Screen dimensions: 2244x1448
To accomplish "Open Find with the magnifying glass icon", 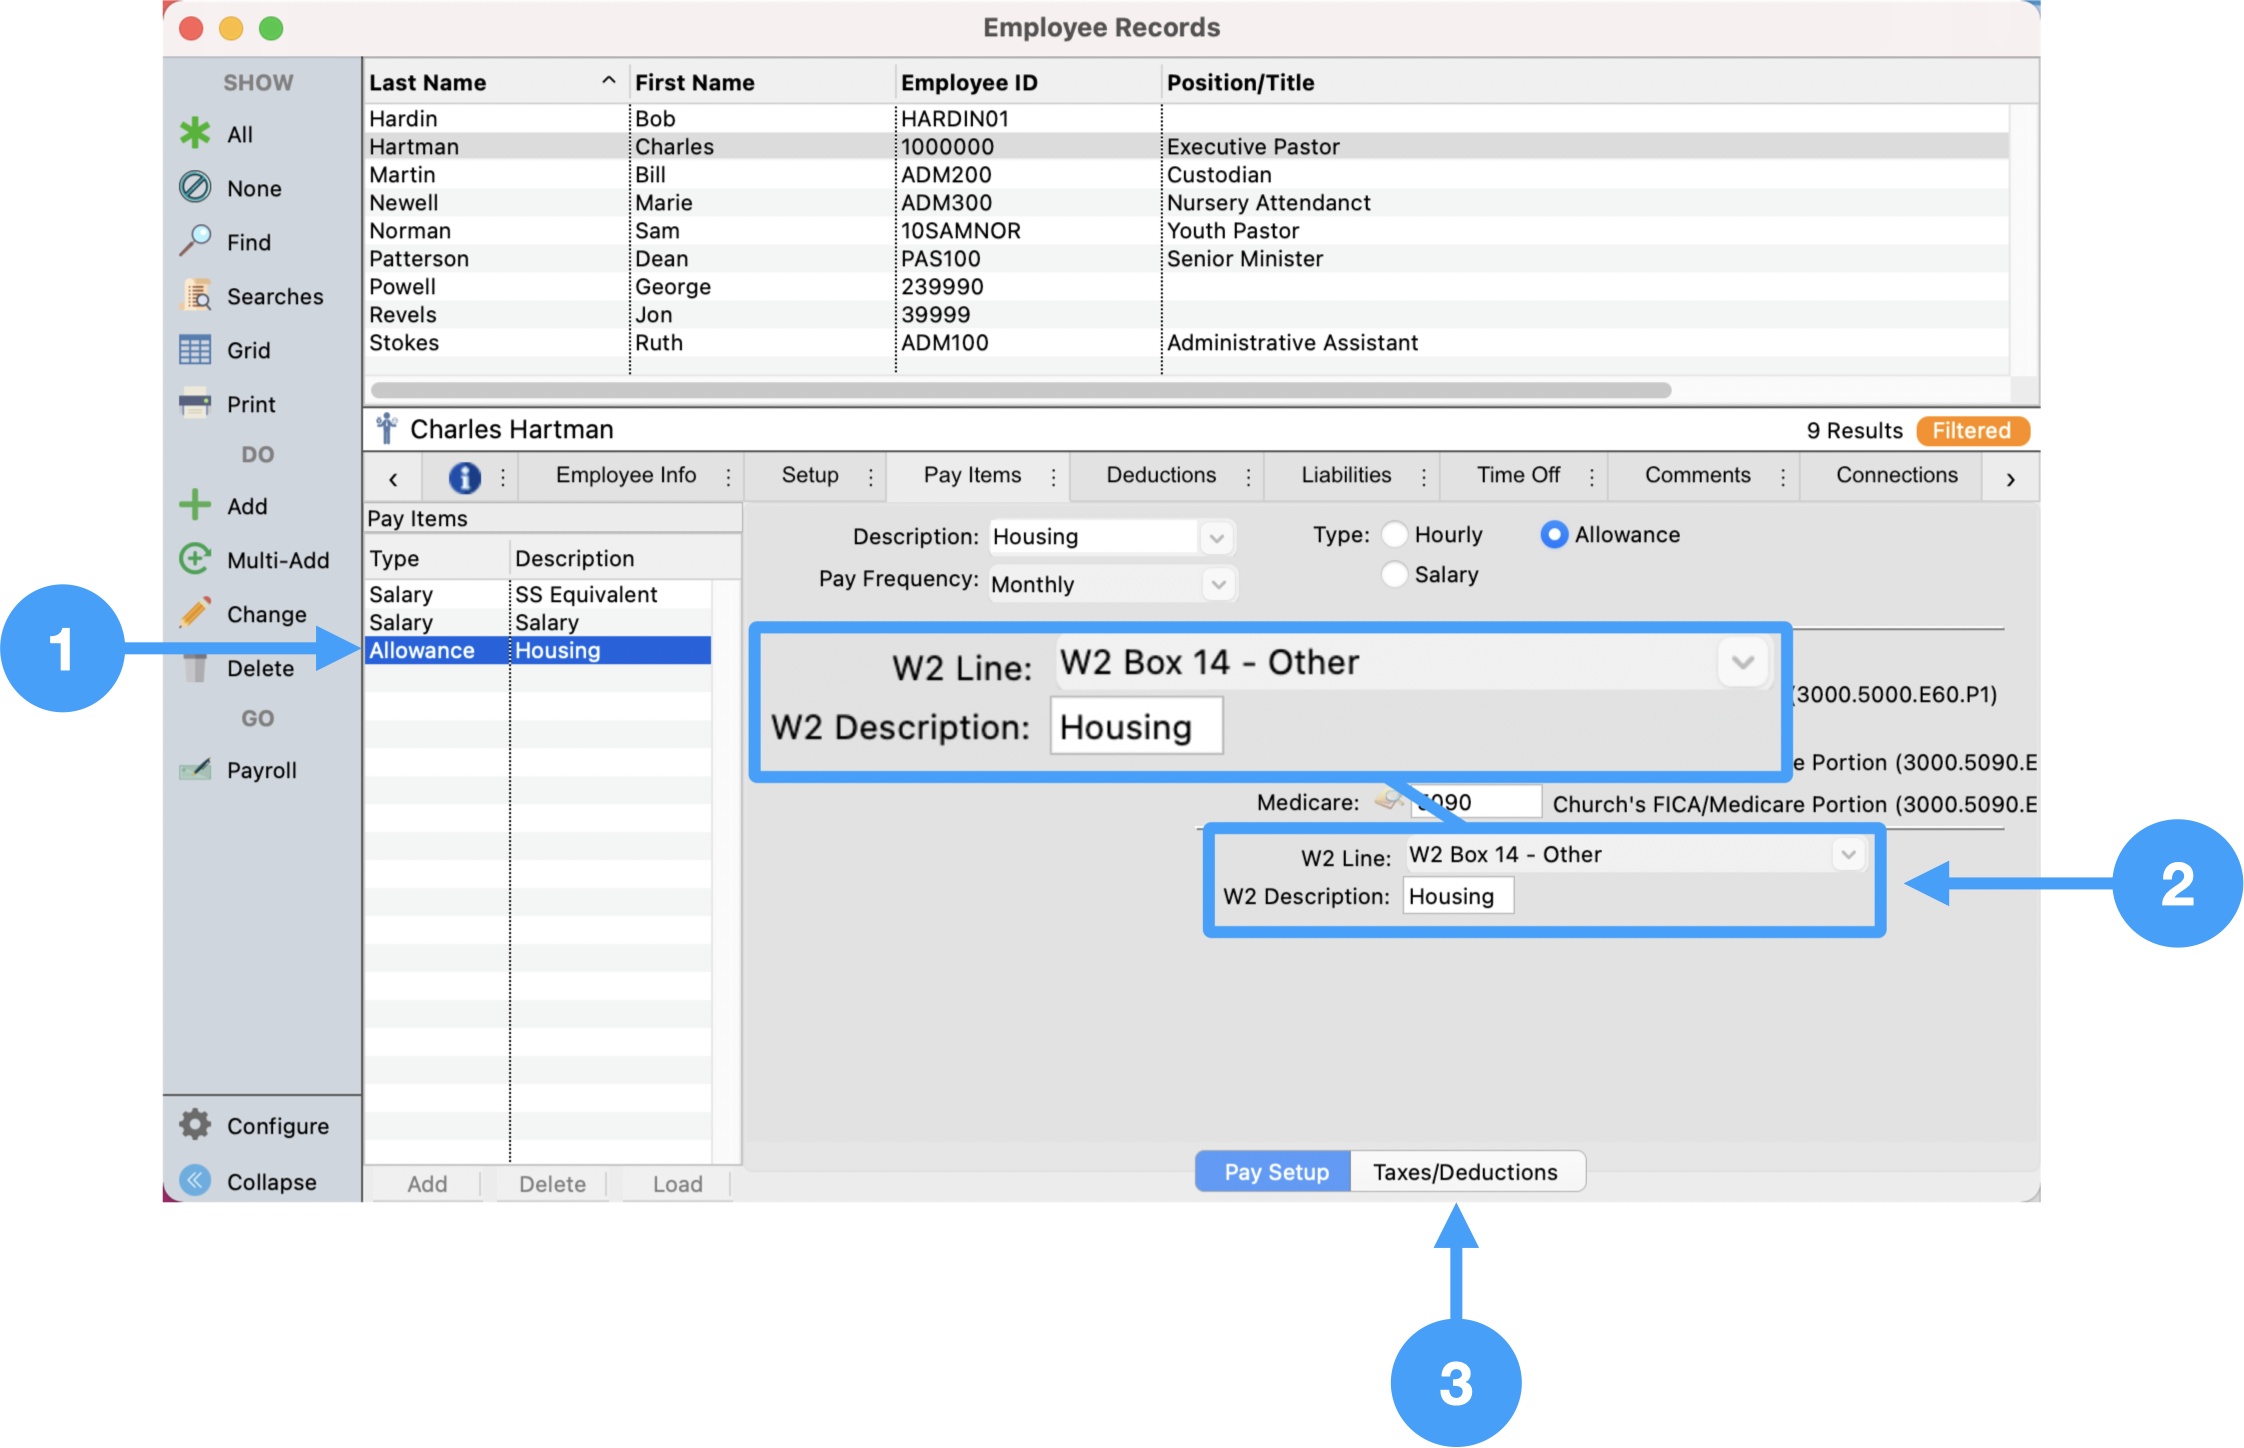I will click(x=195, y=241).
